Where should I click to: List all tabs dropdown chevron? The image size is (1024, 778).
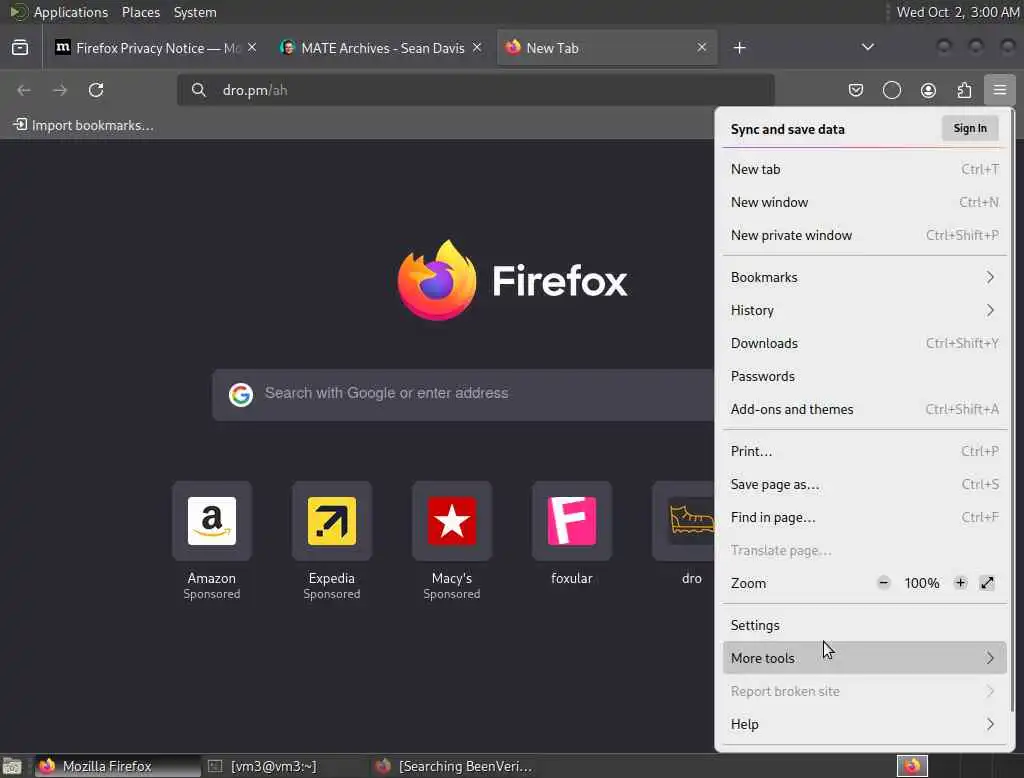(x=867, y=47)
